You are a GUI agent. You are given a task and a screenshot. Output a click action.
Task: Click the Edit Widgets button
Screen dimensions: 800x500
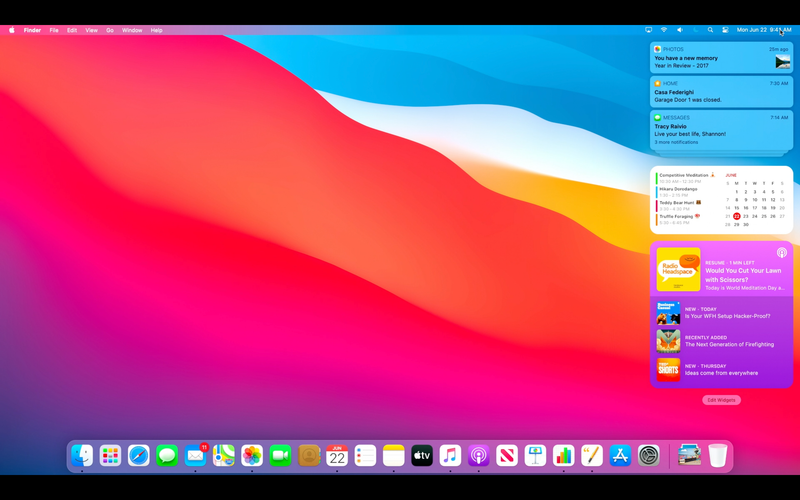pyautogui.click(x=721, y=400)
